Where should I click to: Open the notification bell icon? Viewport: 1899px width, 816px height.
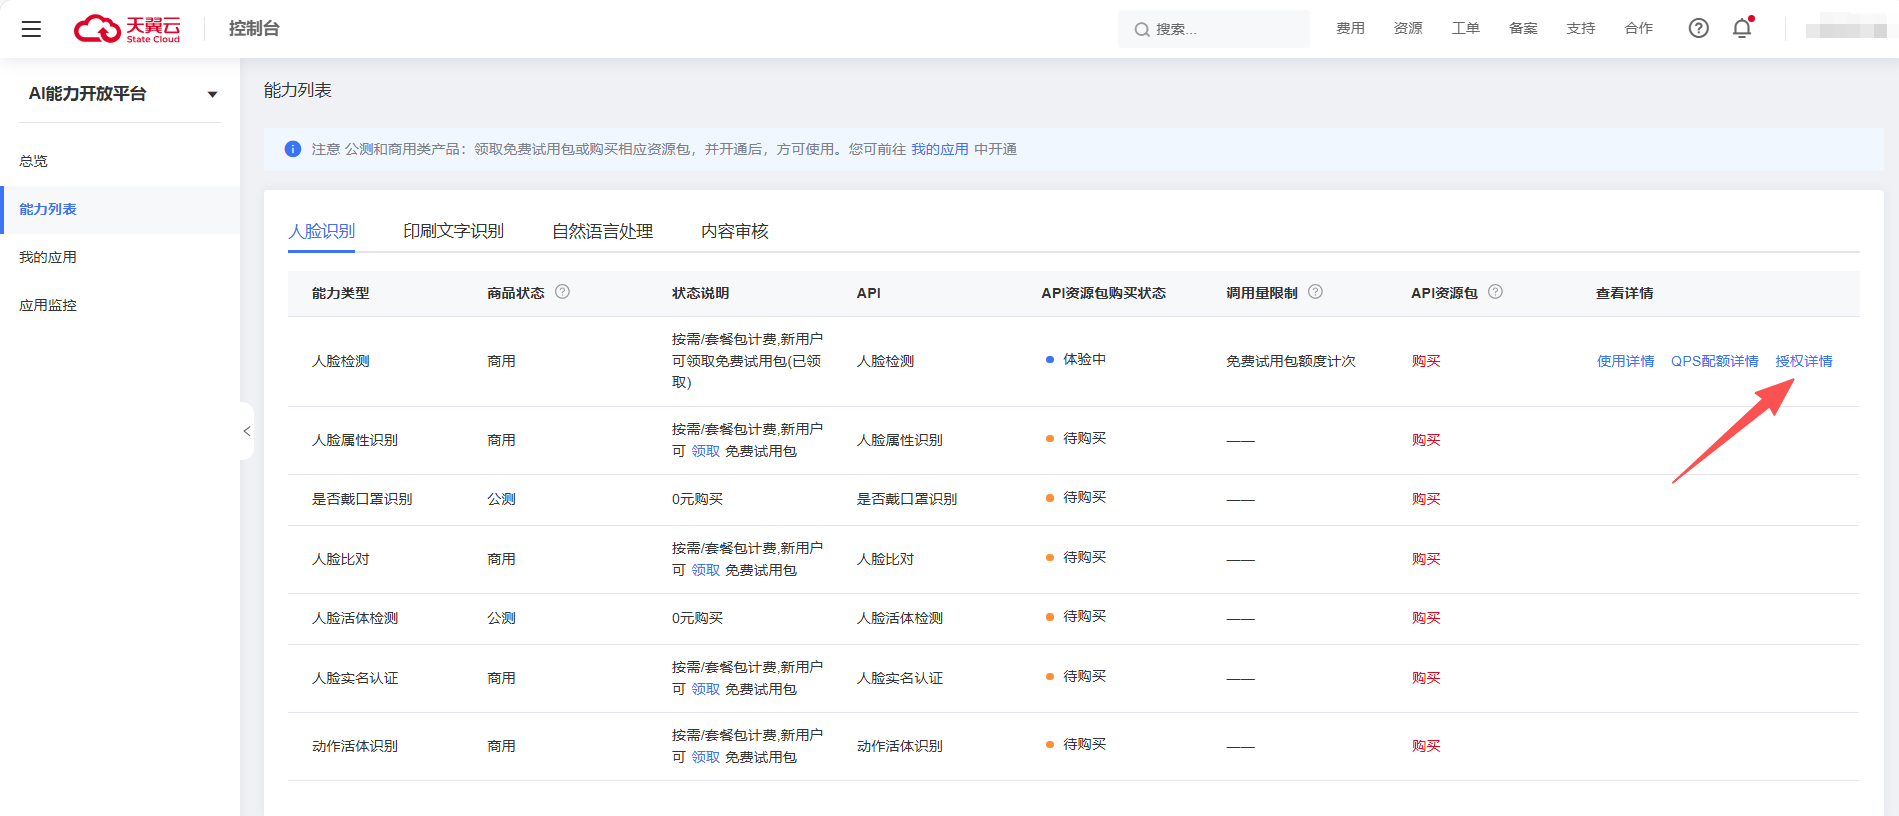tap(1742, 28)
